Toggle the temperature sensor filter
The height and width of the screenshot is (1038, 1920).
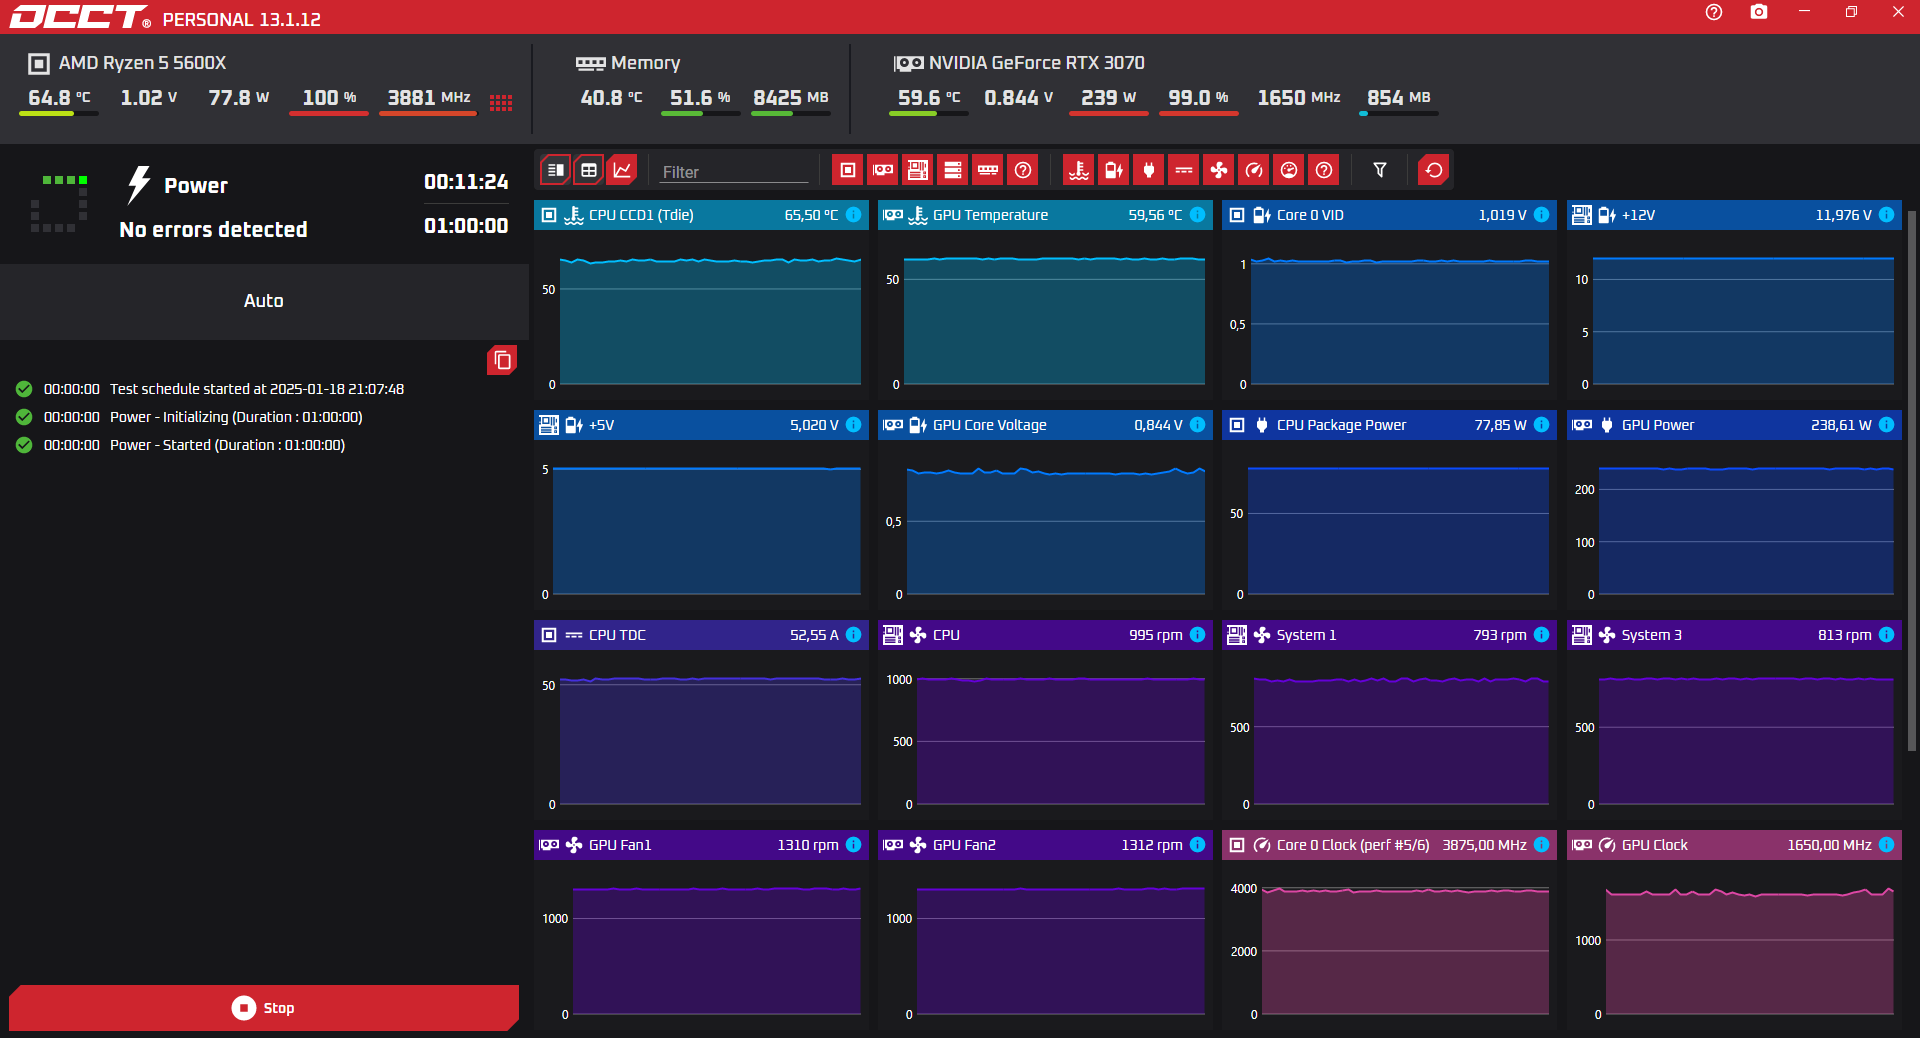pos(1079,170)
